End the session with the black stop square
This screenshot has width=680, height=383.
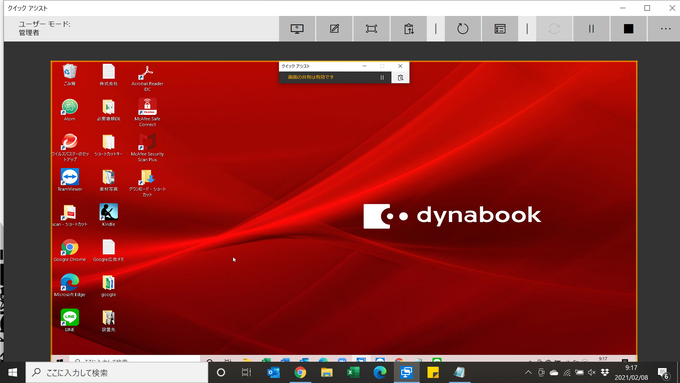(628, 29)
